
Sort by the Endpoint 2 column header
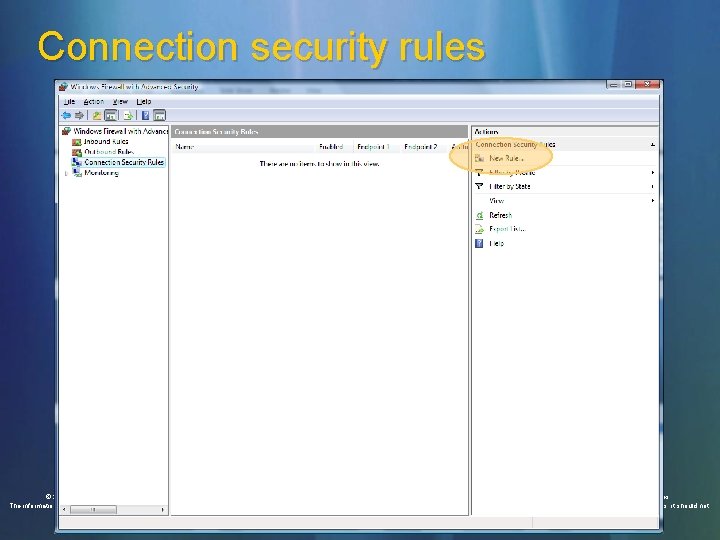point(421,147)
